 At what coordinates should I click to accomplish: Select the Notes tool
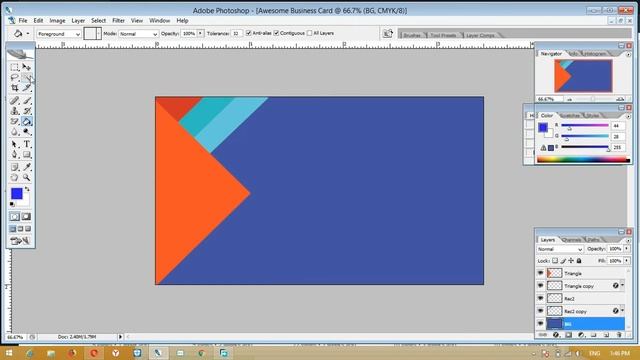tap(15, 167)
